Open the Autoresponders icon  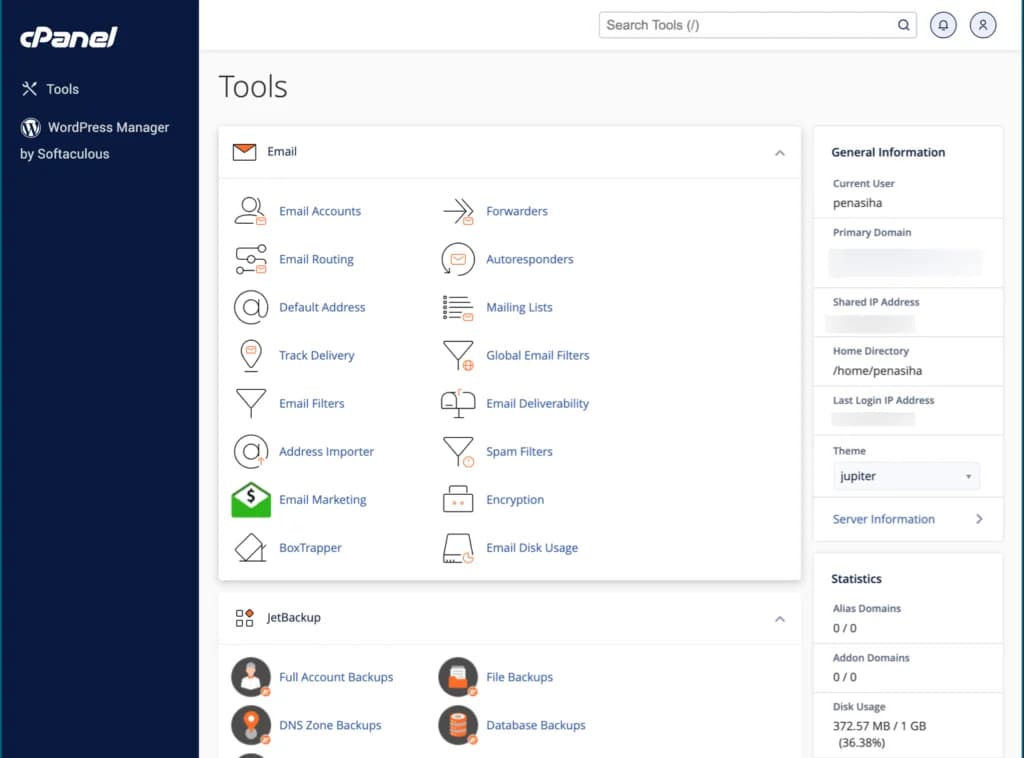457,259
